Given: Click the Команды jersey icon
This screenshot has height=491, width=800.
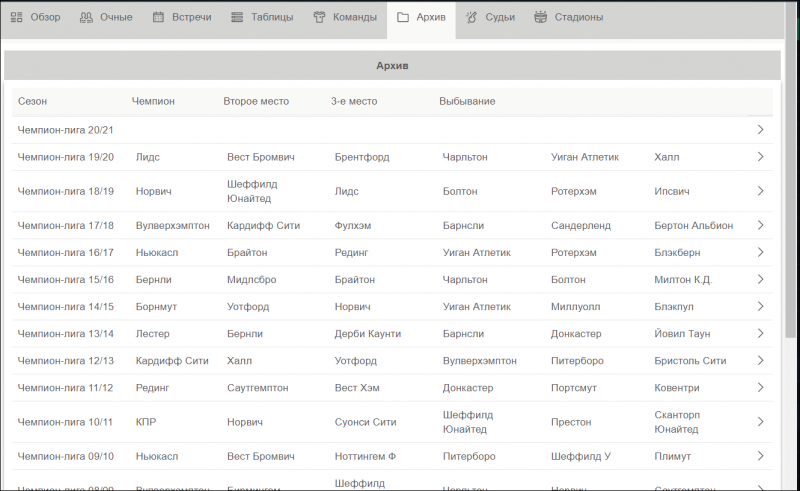Looking at the screenshot, I should (x=319, y=17).
